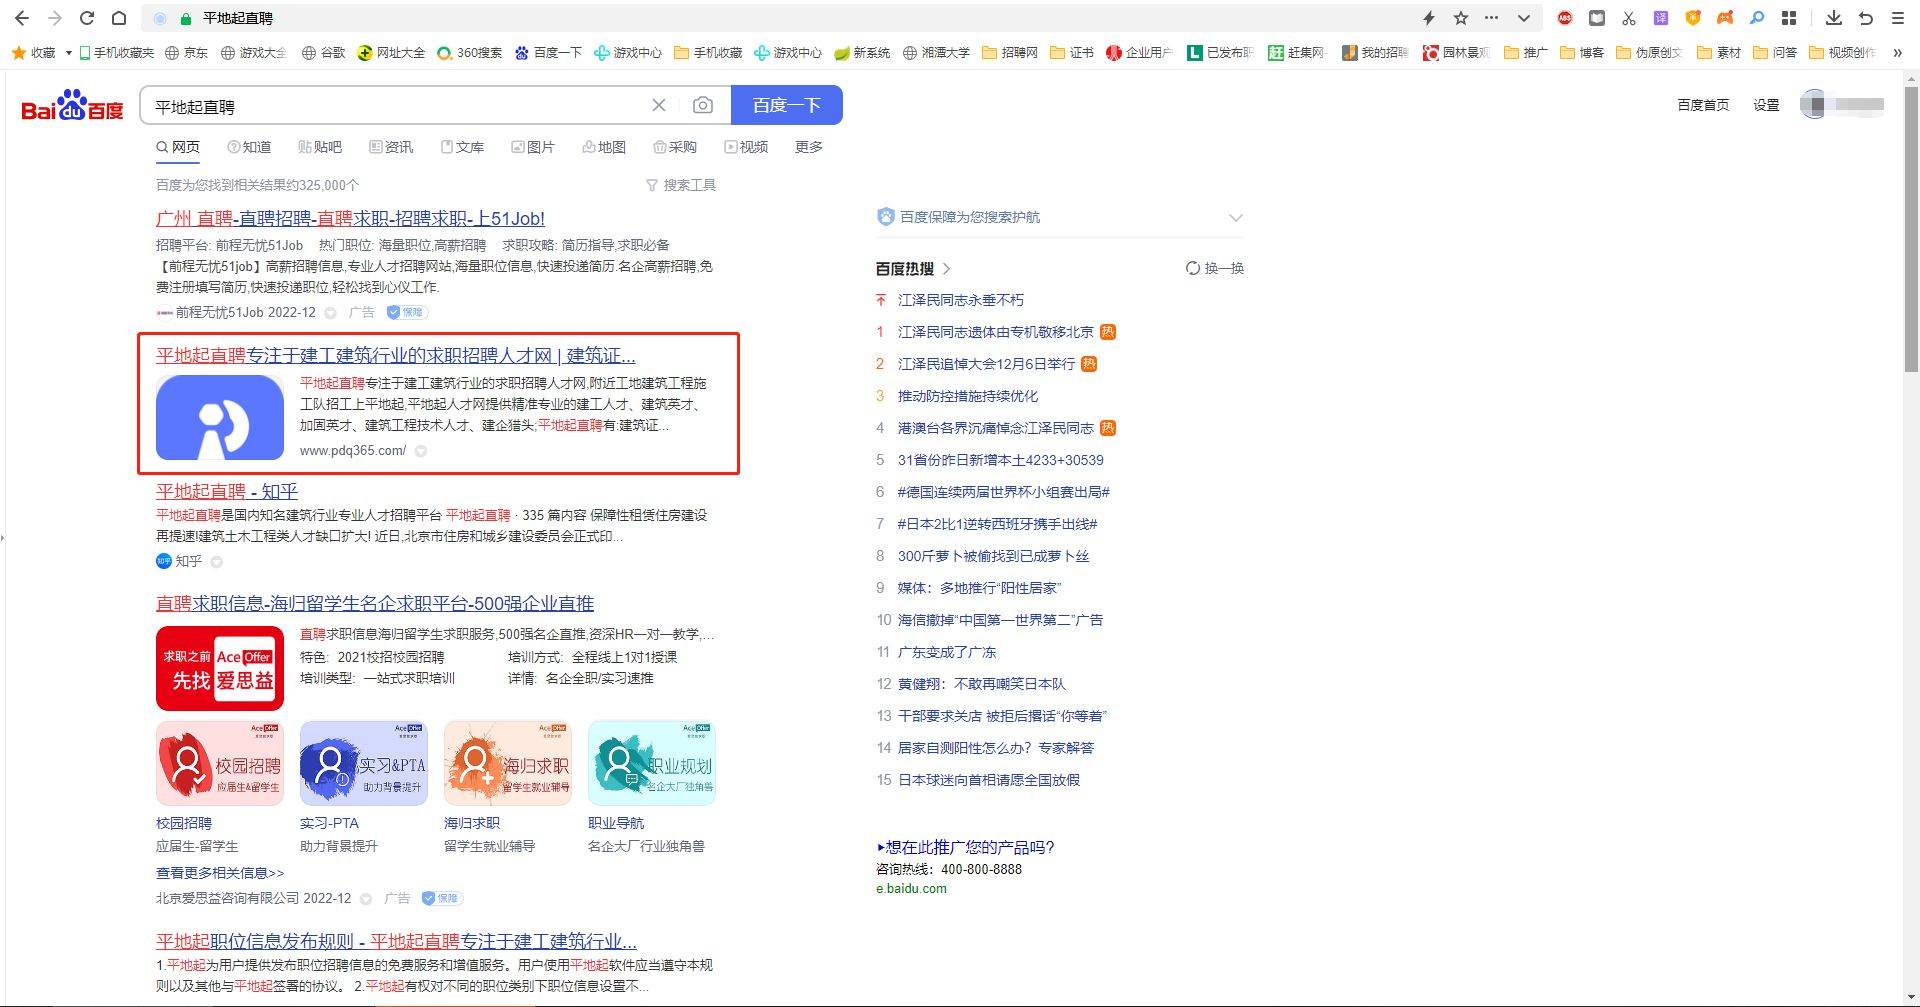The width and height of the screenshot is (1920, 1007).
Task: Open the 海归求职 card image
Action: (x=508, y=763)
